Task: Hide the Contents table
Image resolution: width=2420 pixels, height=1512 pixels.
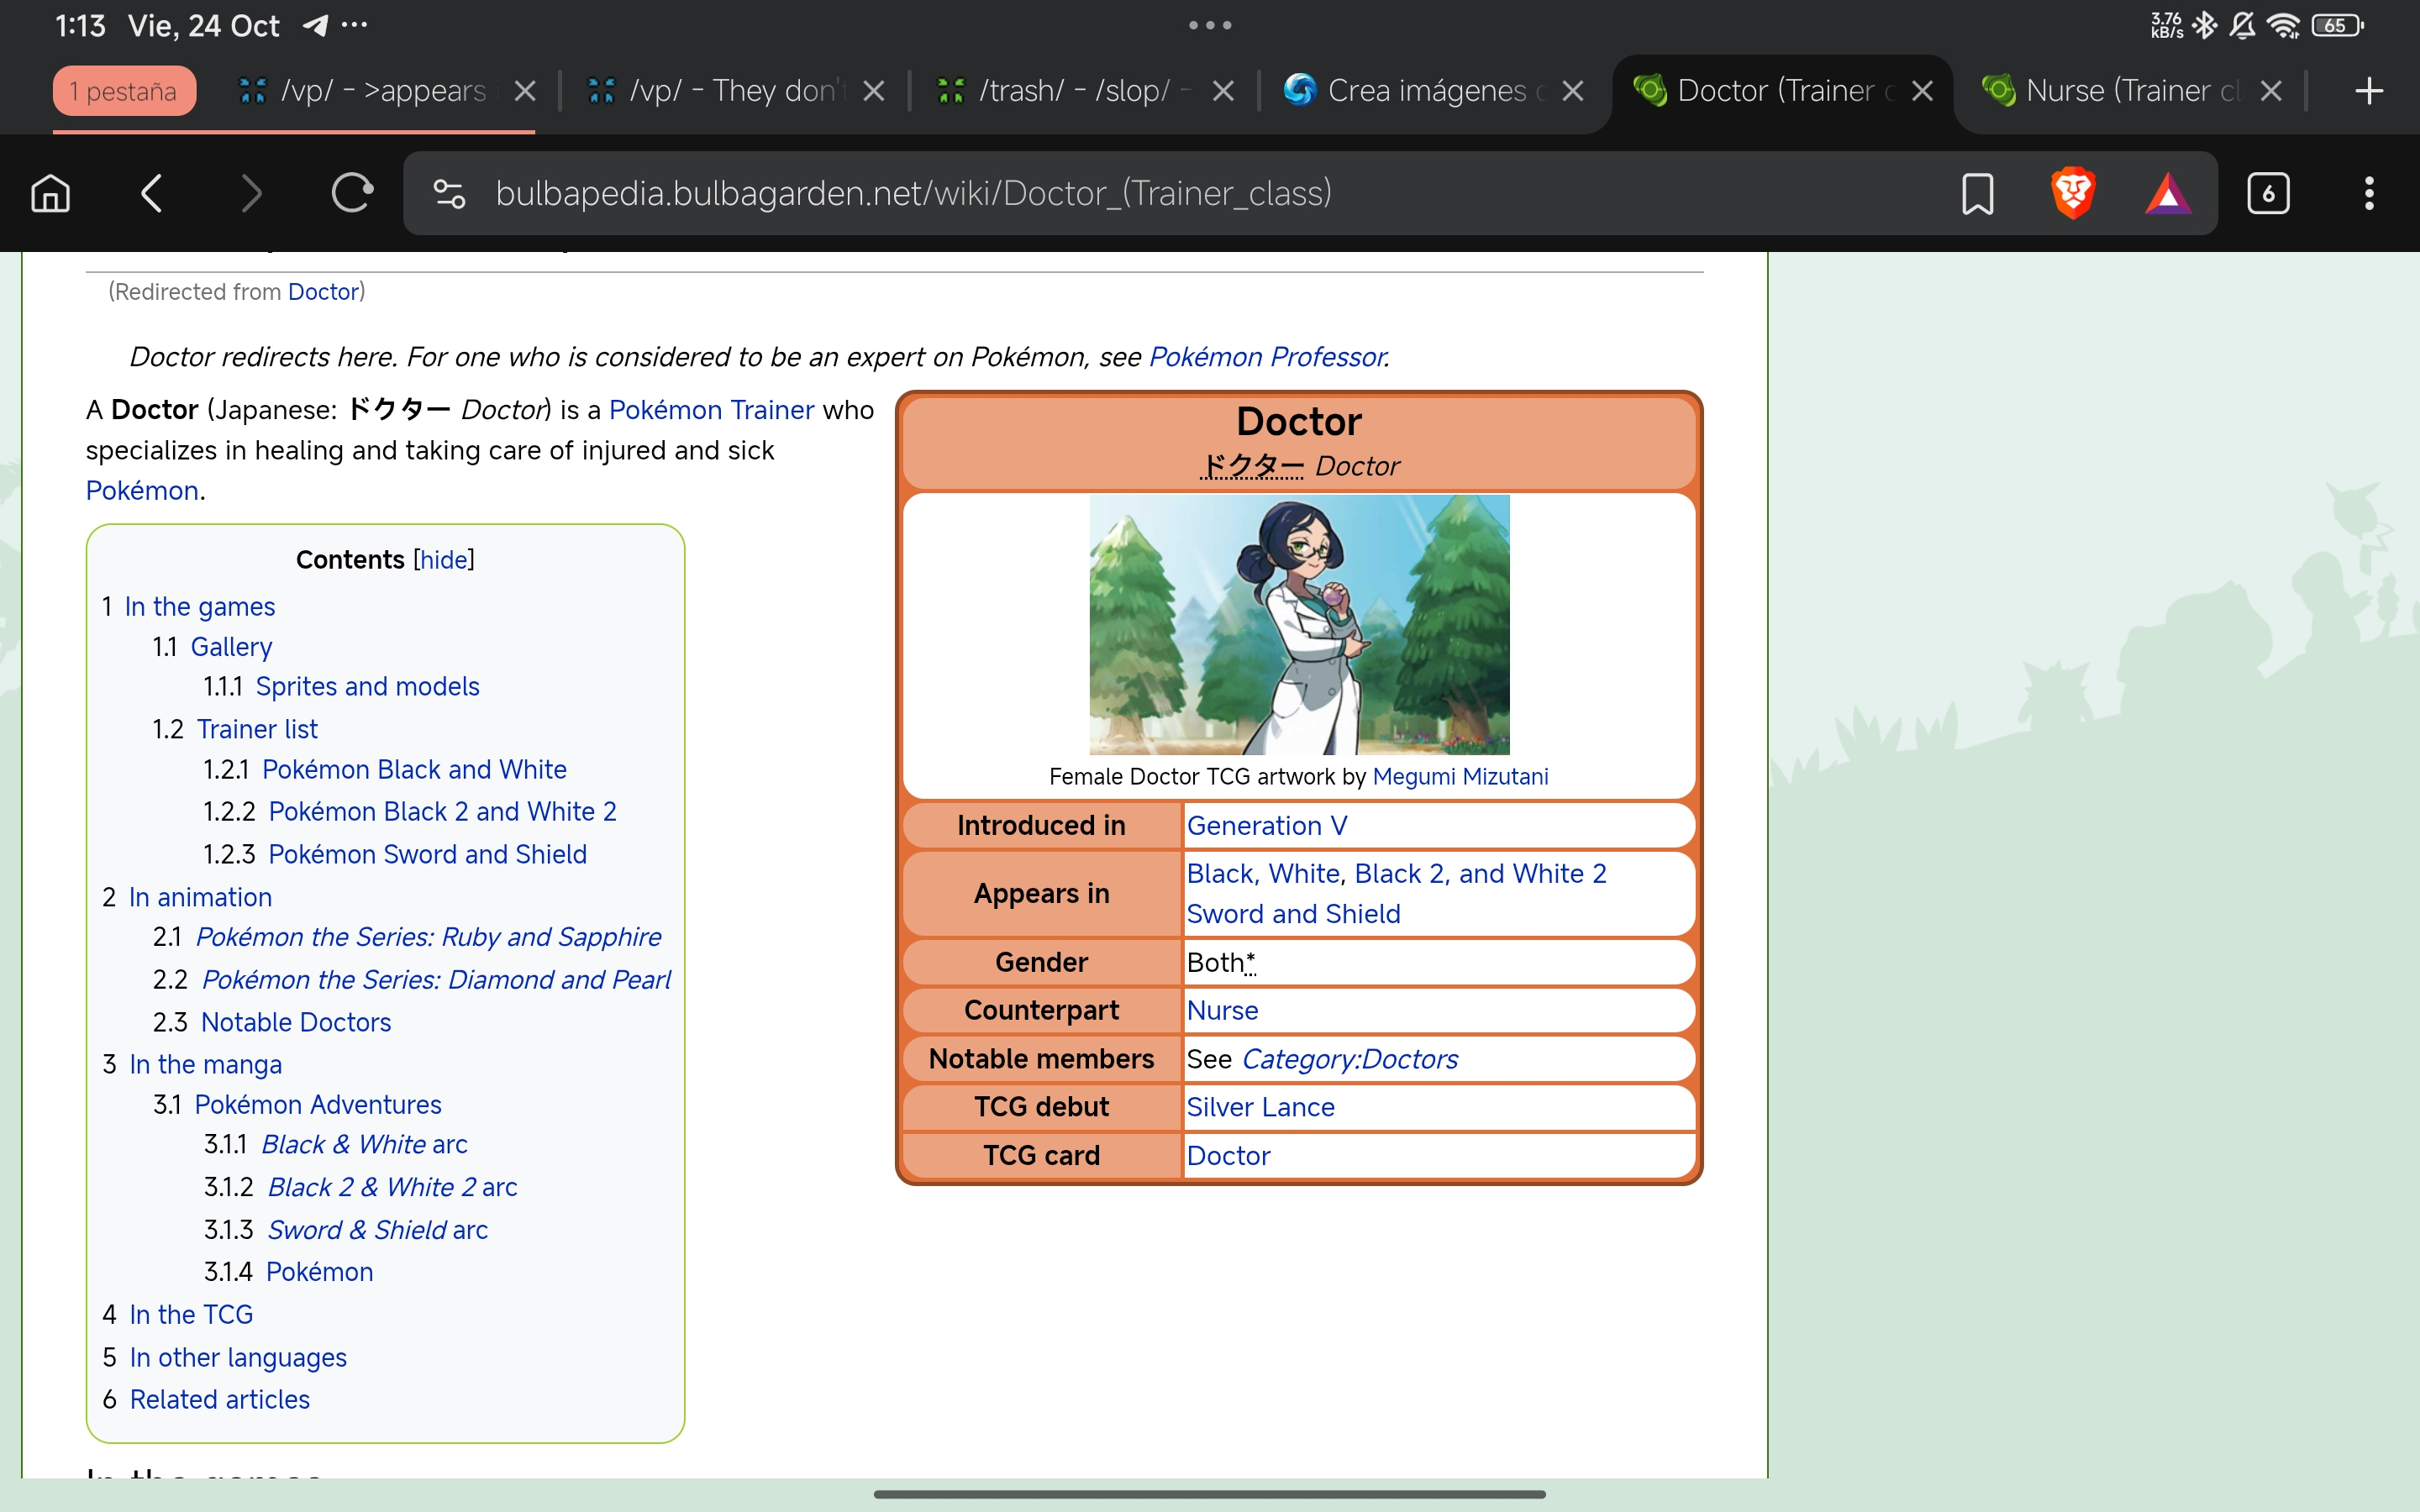Action: 444,559
